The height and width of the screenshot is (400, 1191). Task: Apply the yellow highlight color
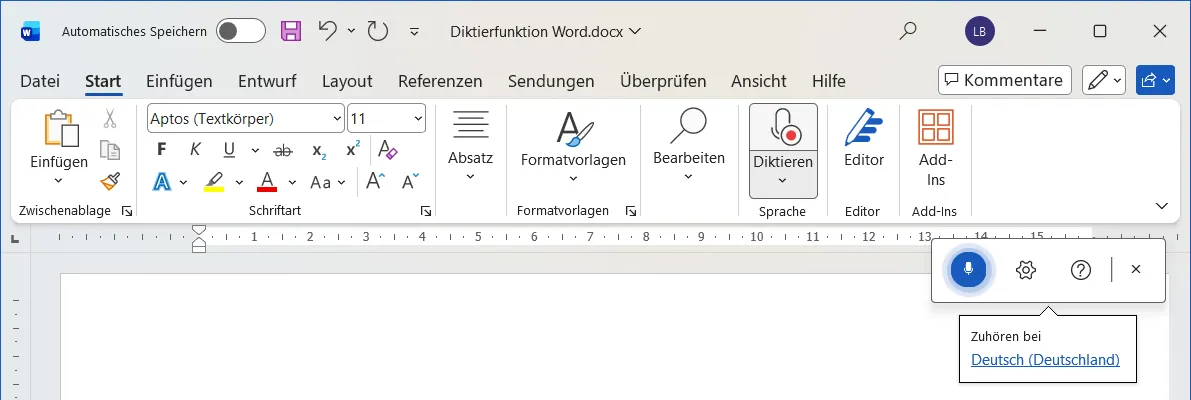tap(214, 181)
